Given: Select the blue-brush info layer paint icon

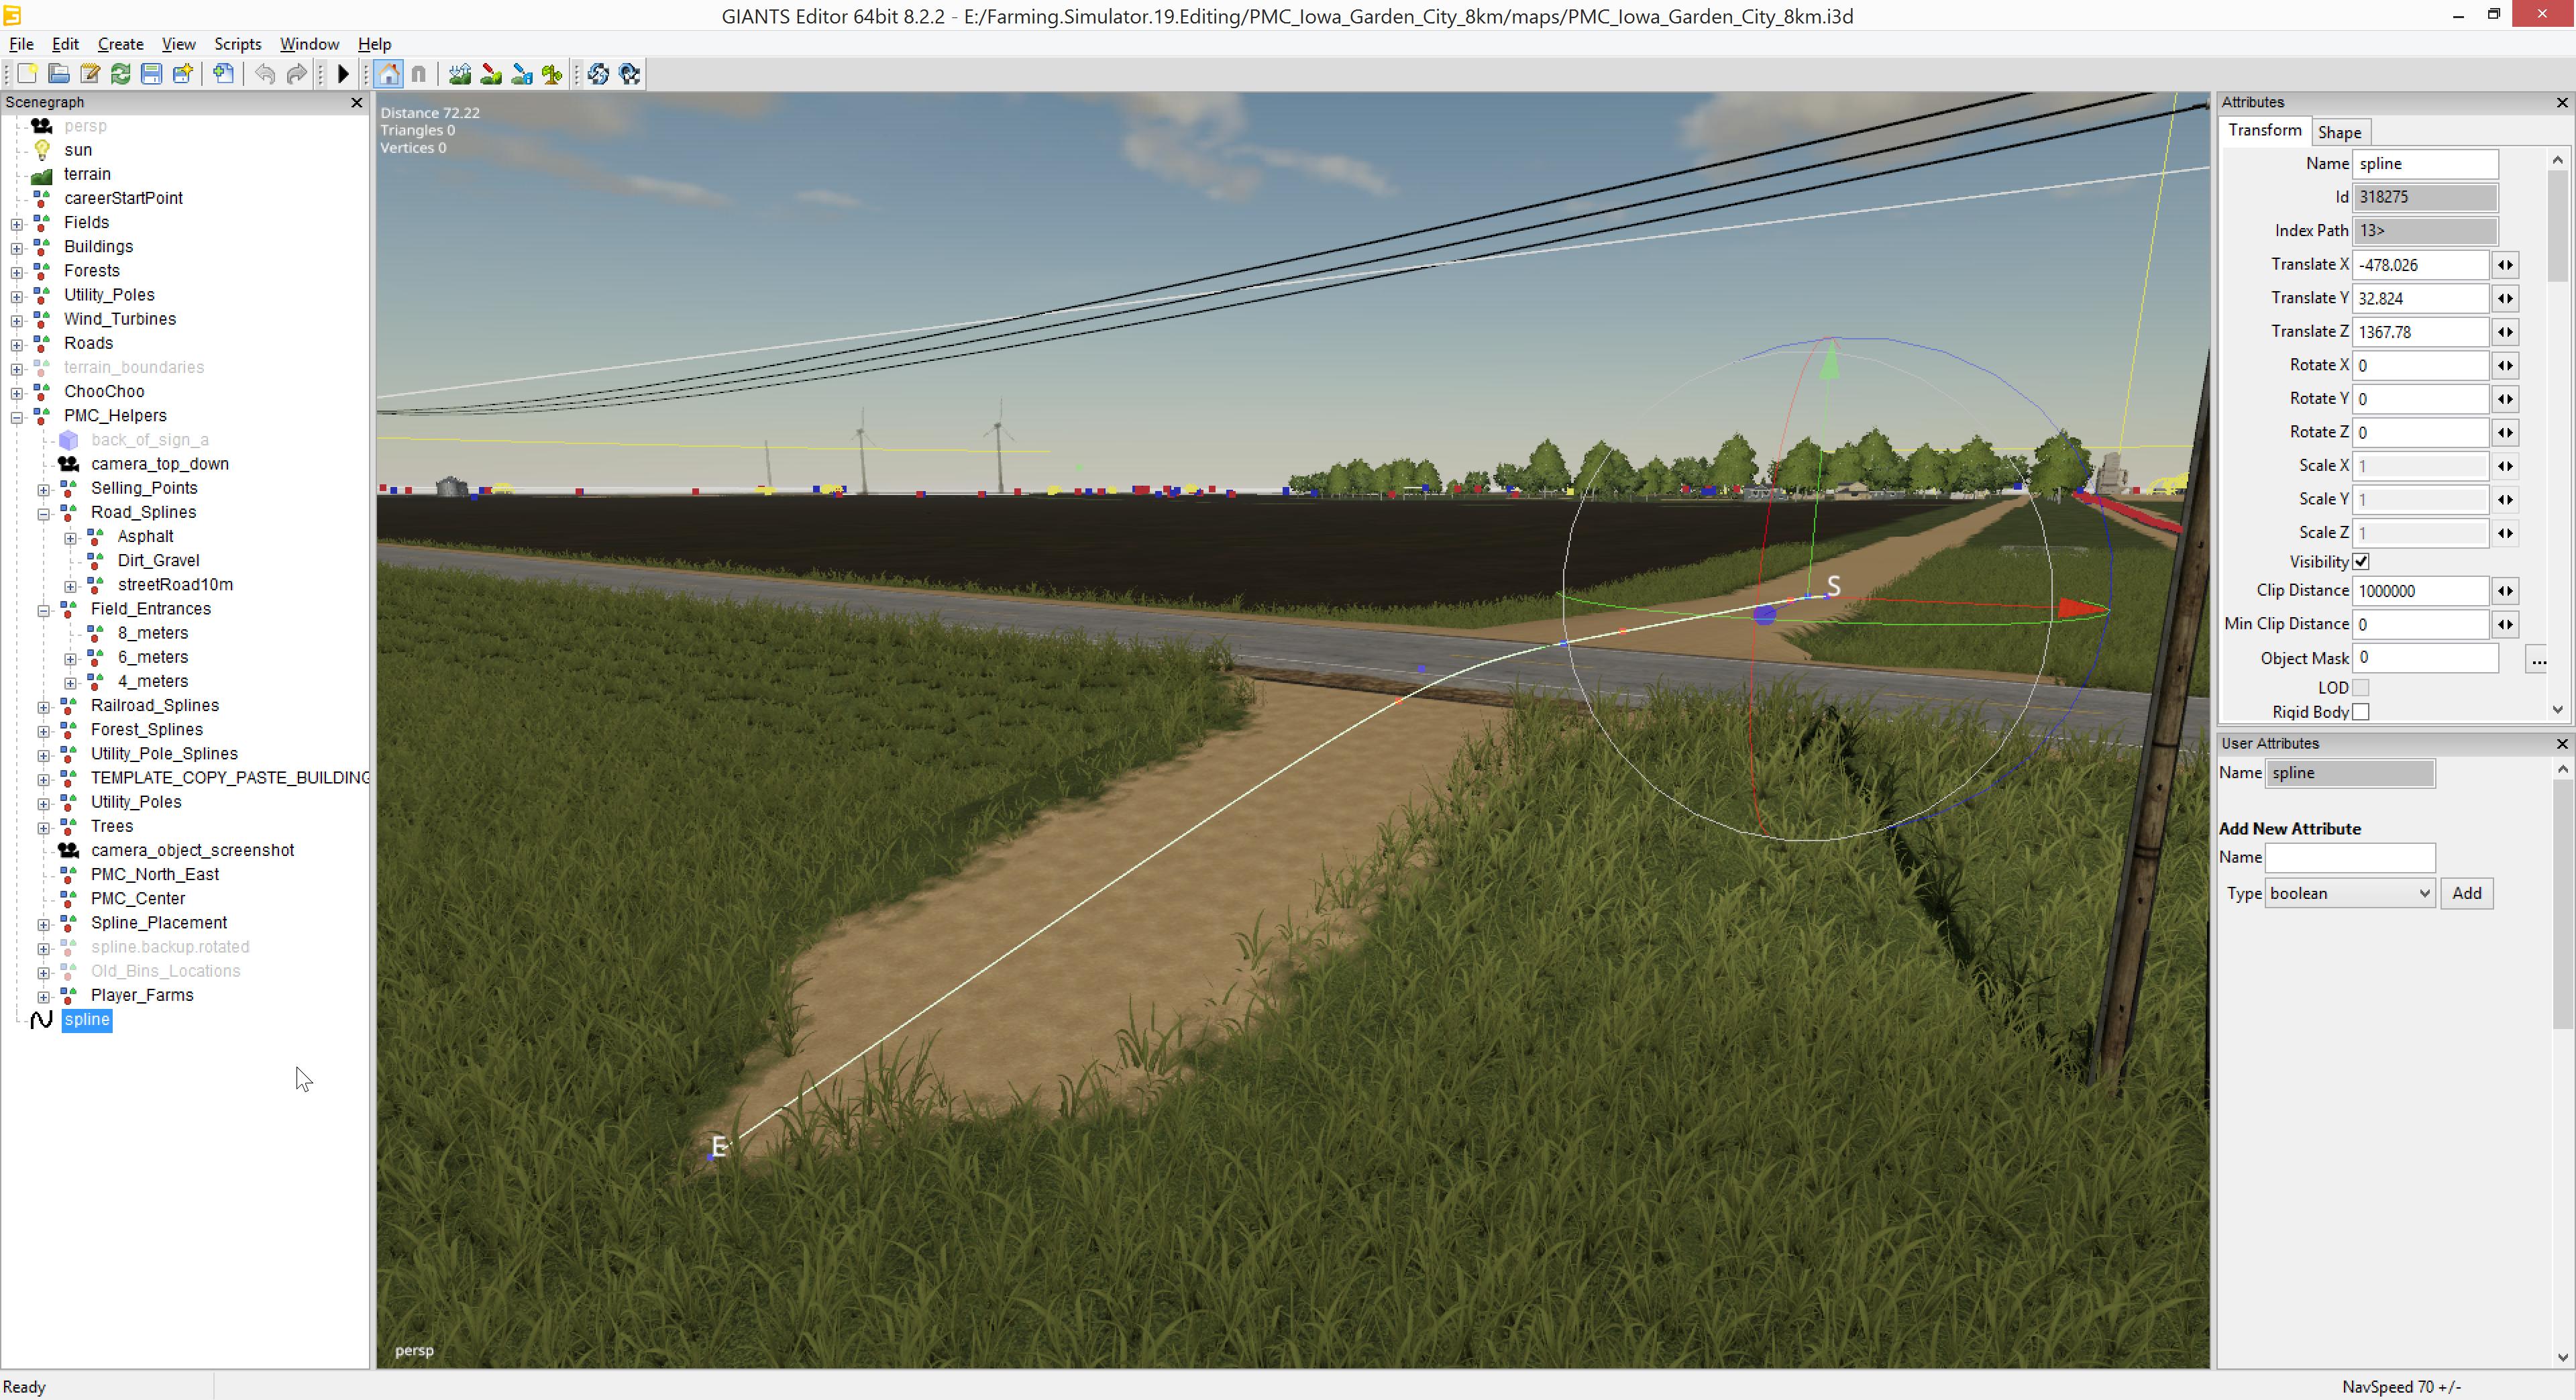Looking at the screenshot, I should 522,74.
